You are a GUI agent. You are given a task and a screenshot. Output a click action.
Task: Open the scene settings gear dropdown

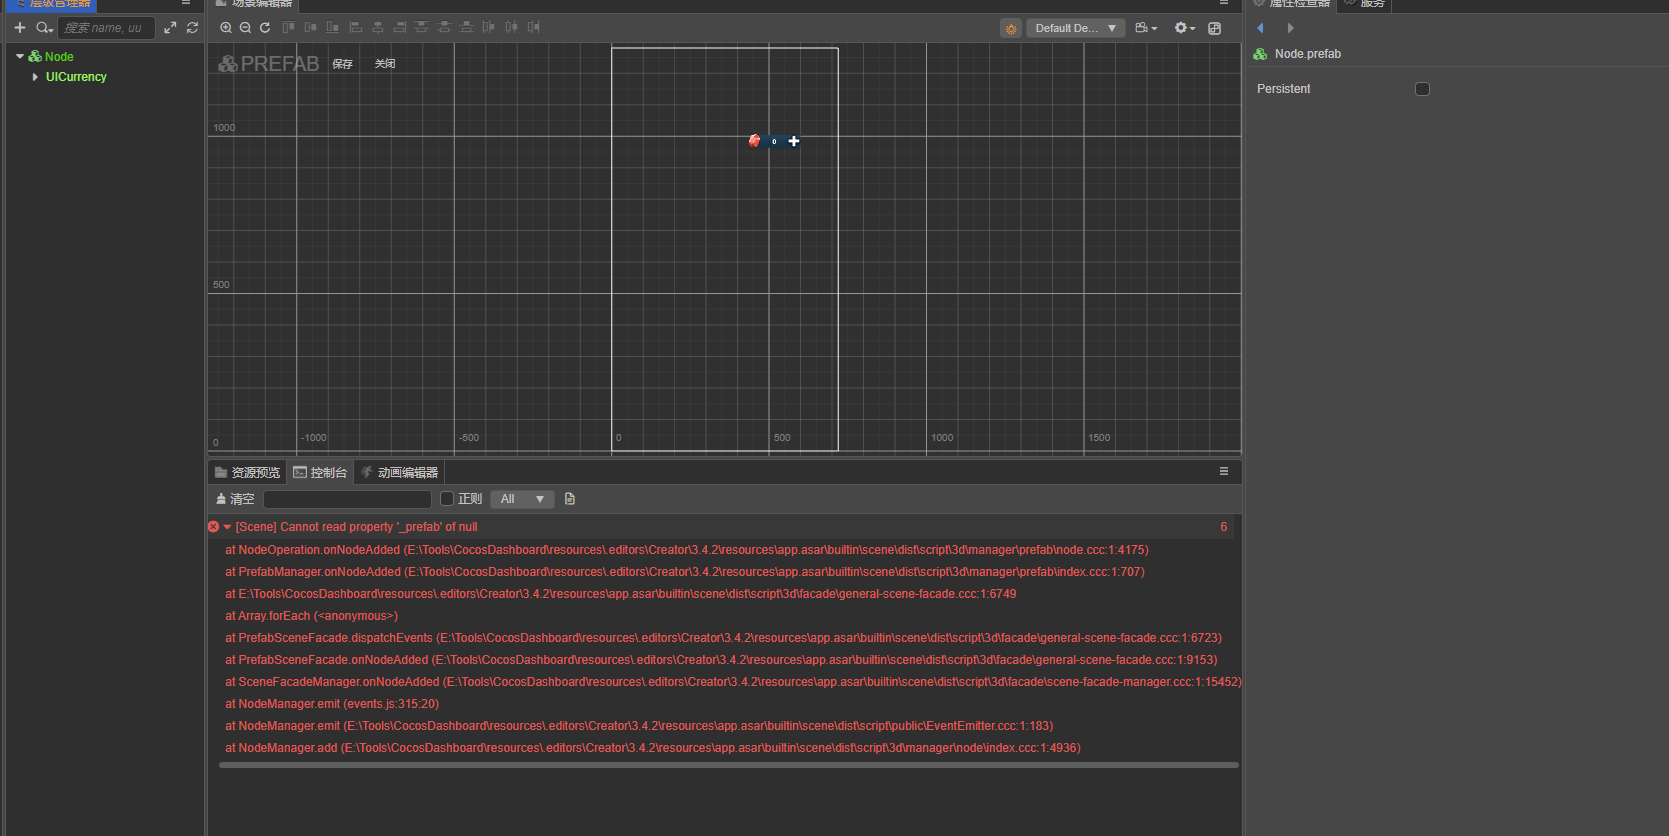1185,28
